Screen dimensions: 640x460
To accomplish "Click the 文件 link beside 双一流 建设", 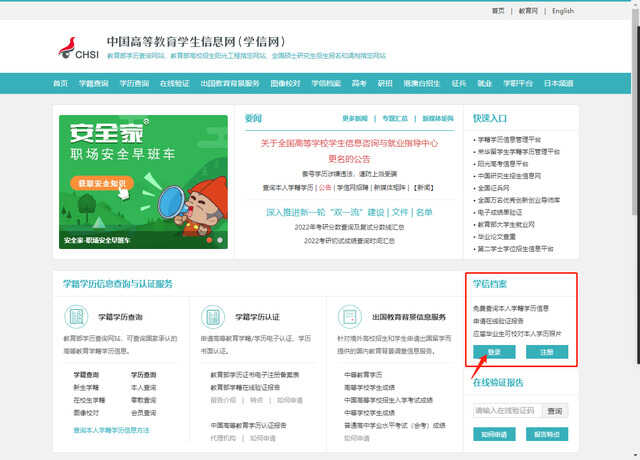I will [x=400, y=212].
